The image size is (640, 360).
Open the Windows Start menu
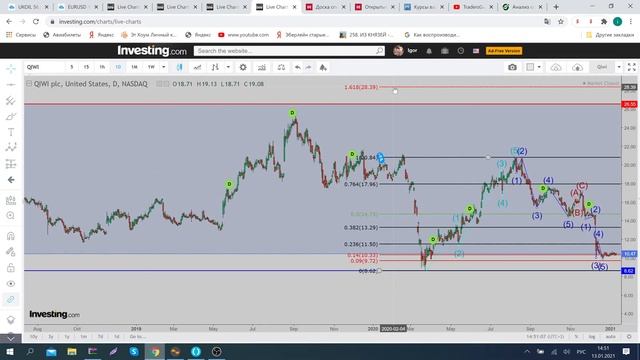[x=10, y=351]
